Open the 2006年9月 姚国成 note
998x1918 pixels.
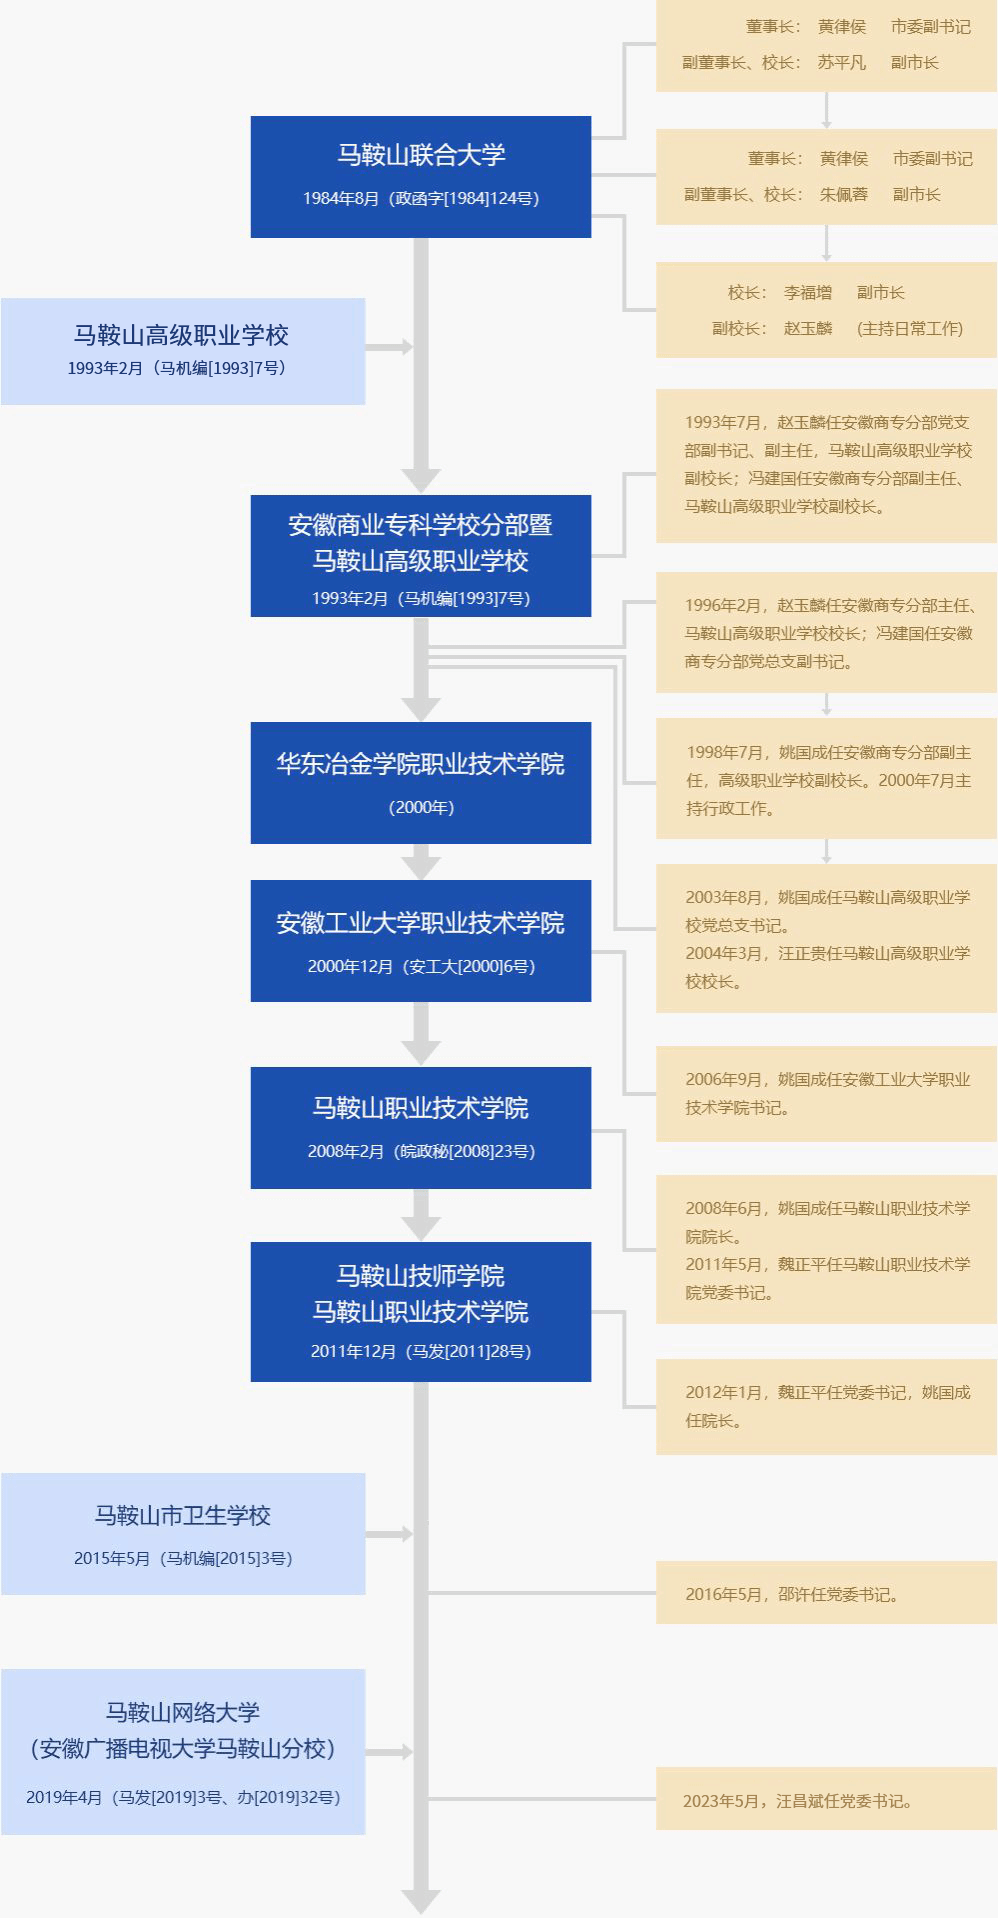point(826,1093)
